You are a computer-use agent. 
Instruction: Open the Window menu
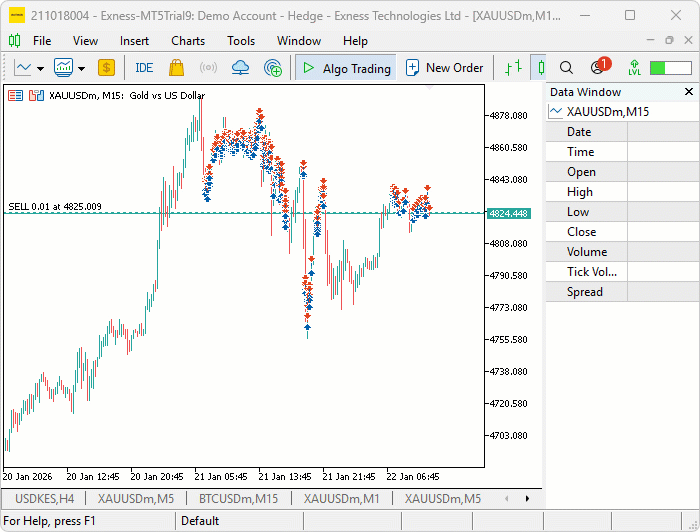(x=299, y=41)
